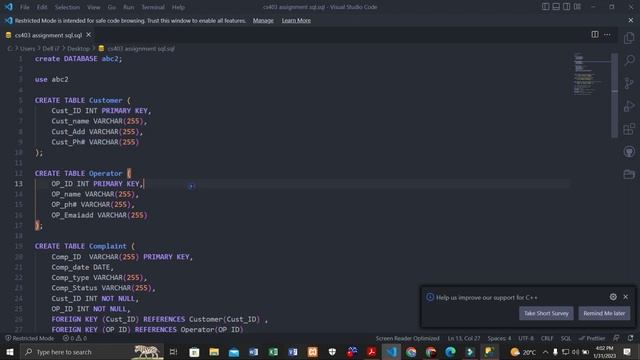The width and height of the screenshot is (640, 360).
Task: Open the Run and Debug view
Action: click(629, 106)
